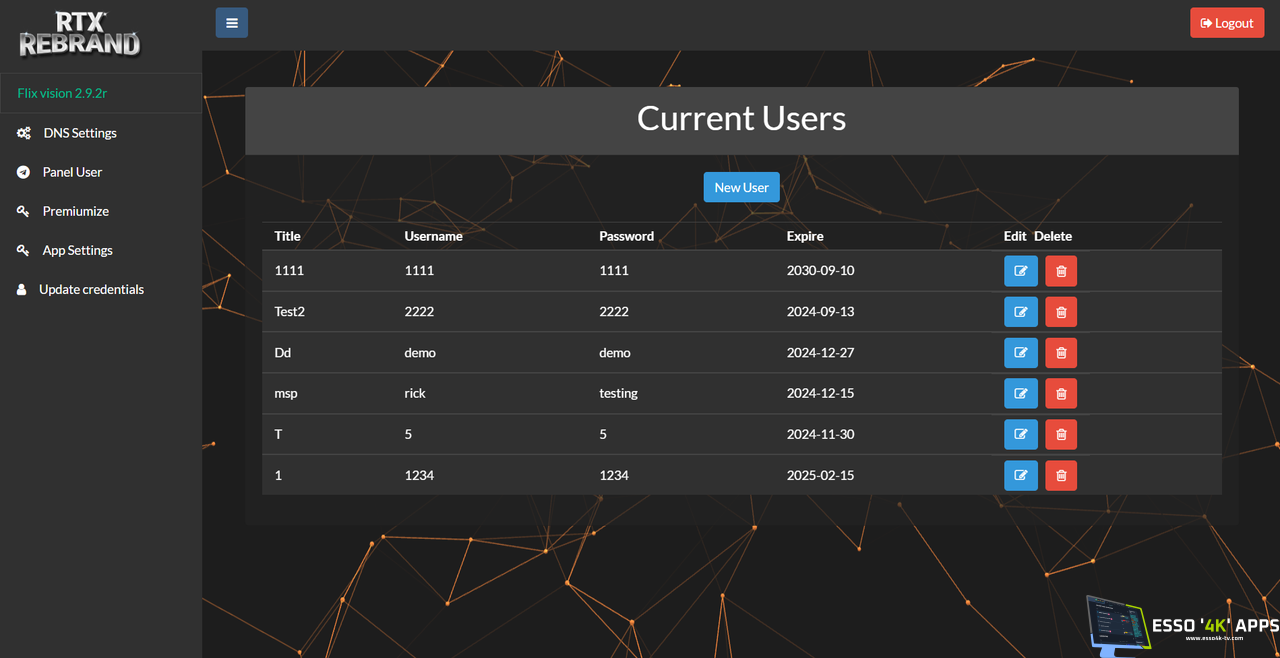Viewport: 1280px width, 658px height.
Task: Delete the msp rick user
Action: point(1061,394)
